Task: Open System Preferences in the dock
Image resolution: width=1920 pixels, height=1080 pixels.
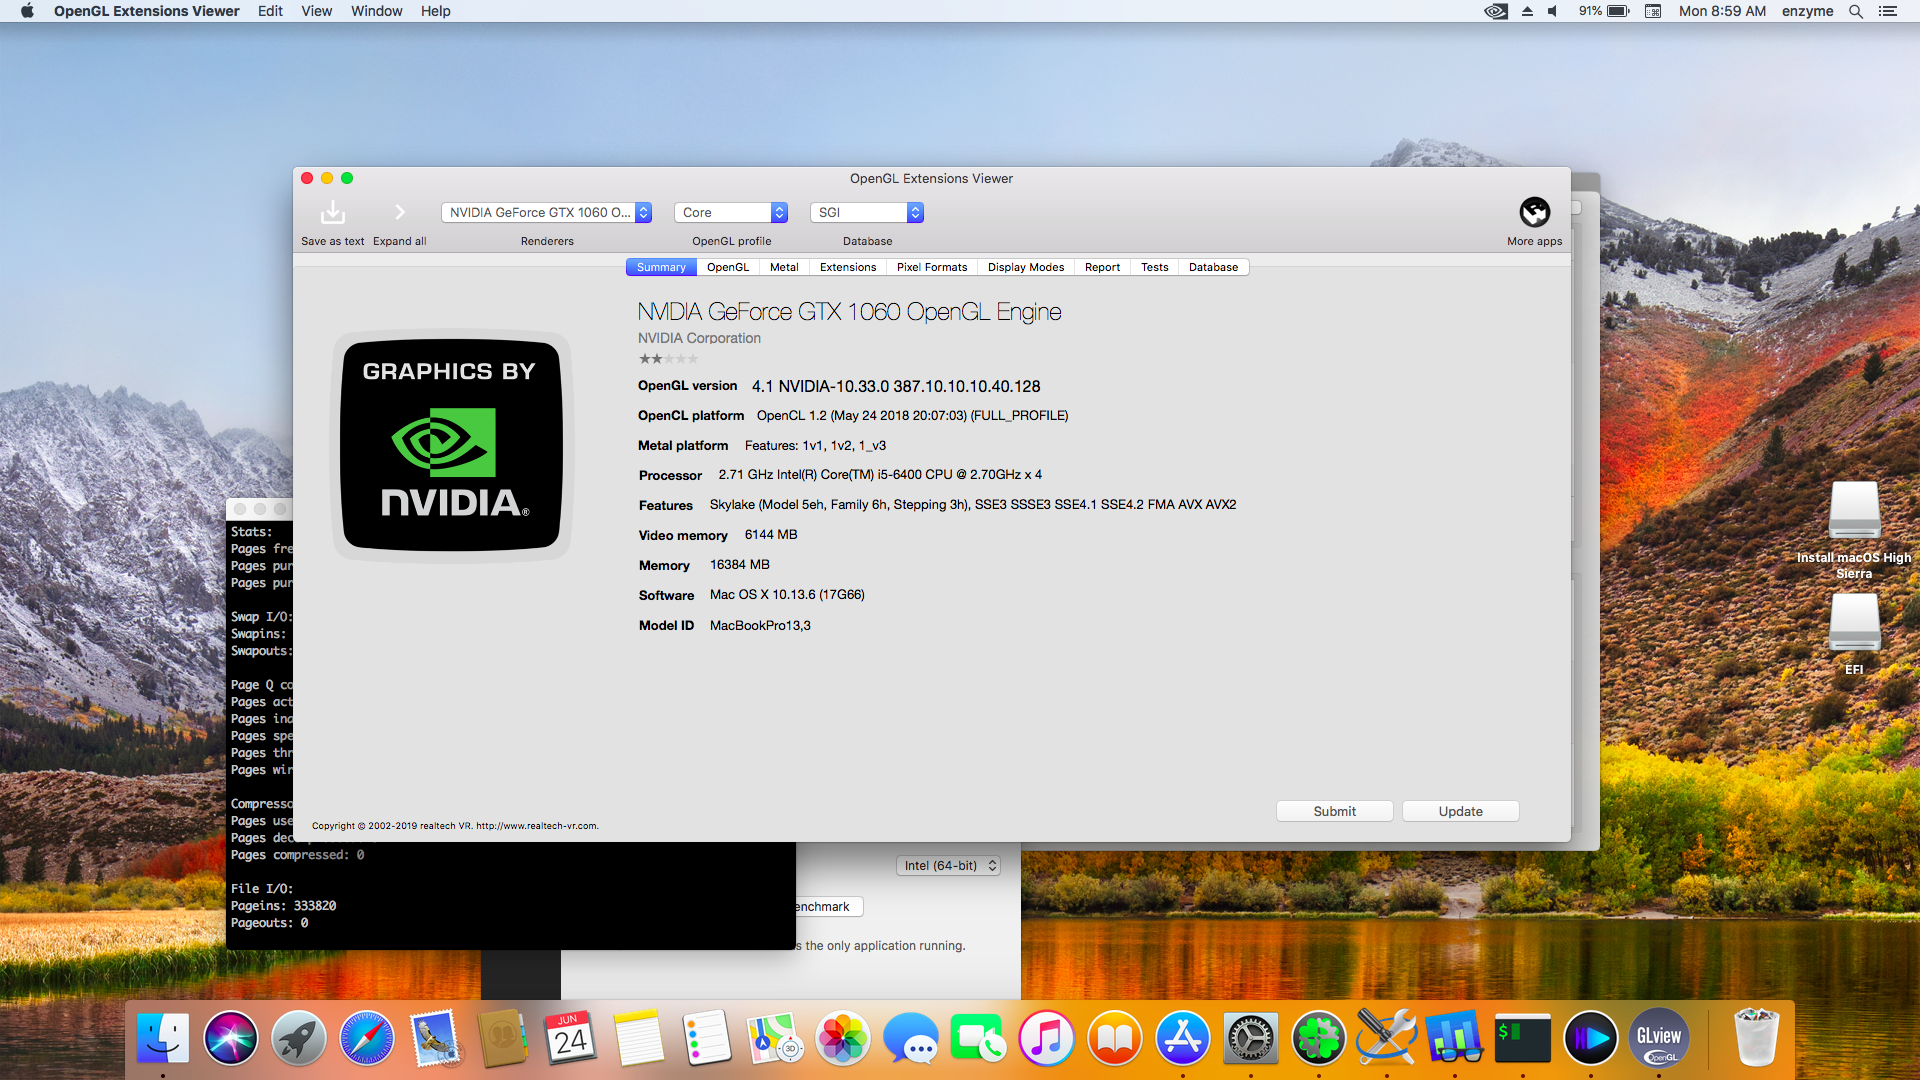Action: click(x=1250, y=1039)
